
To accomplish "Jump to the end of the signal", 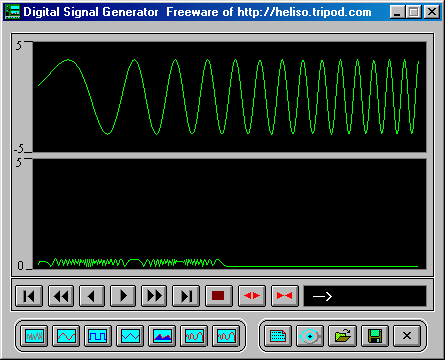I will 186,296.
